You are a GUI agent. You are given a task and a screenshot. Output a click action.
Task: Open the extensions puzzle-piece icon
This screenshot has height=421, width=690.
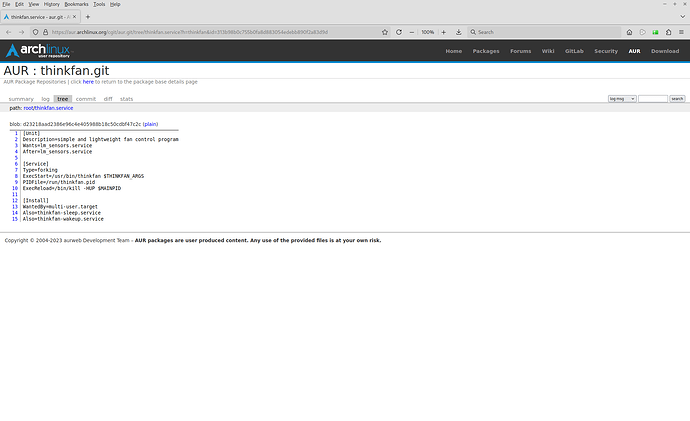[668, 32]
